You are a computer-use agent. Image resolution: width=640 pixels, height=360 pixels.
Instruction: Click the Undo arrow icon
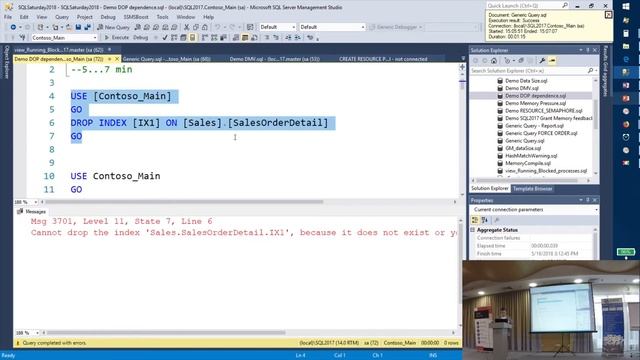[218, 27]
